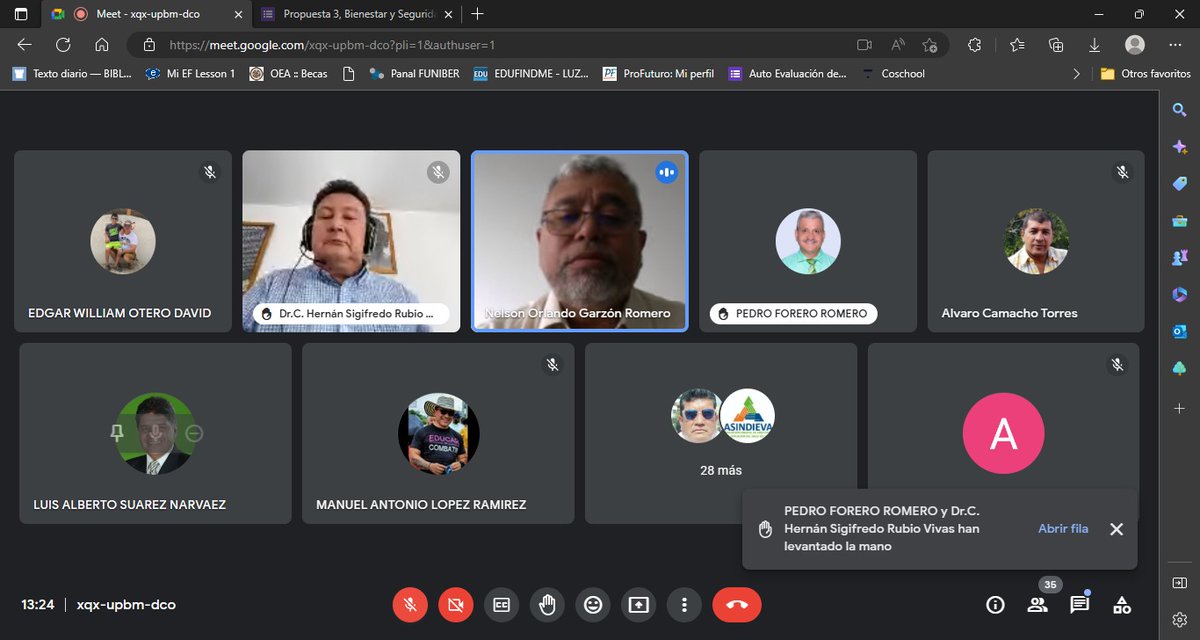View site information lock icon
Image resolution: width=1200 pixels, height=640 pixels.
[x=149, y=45]
